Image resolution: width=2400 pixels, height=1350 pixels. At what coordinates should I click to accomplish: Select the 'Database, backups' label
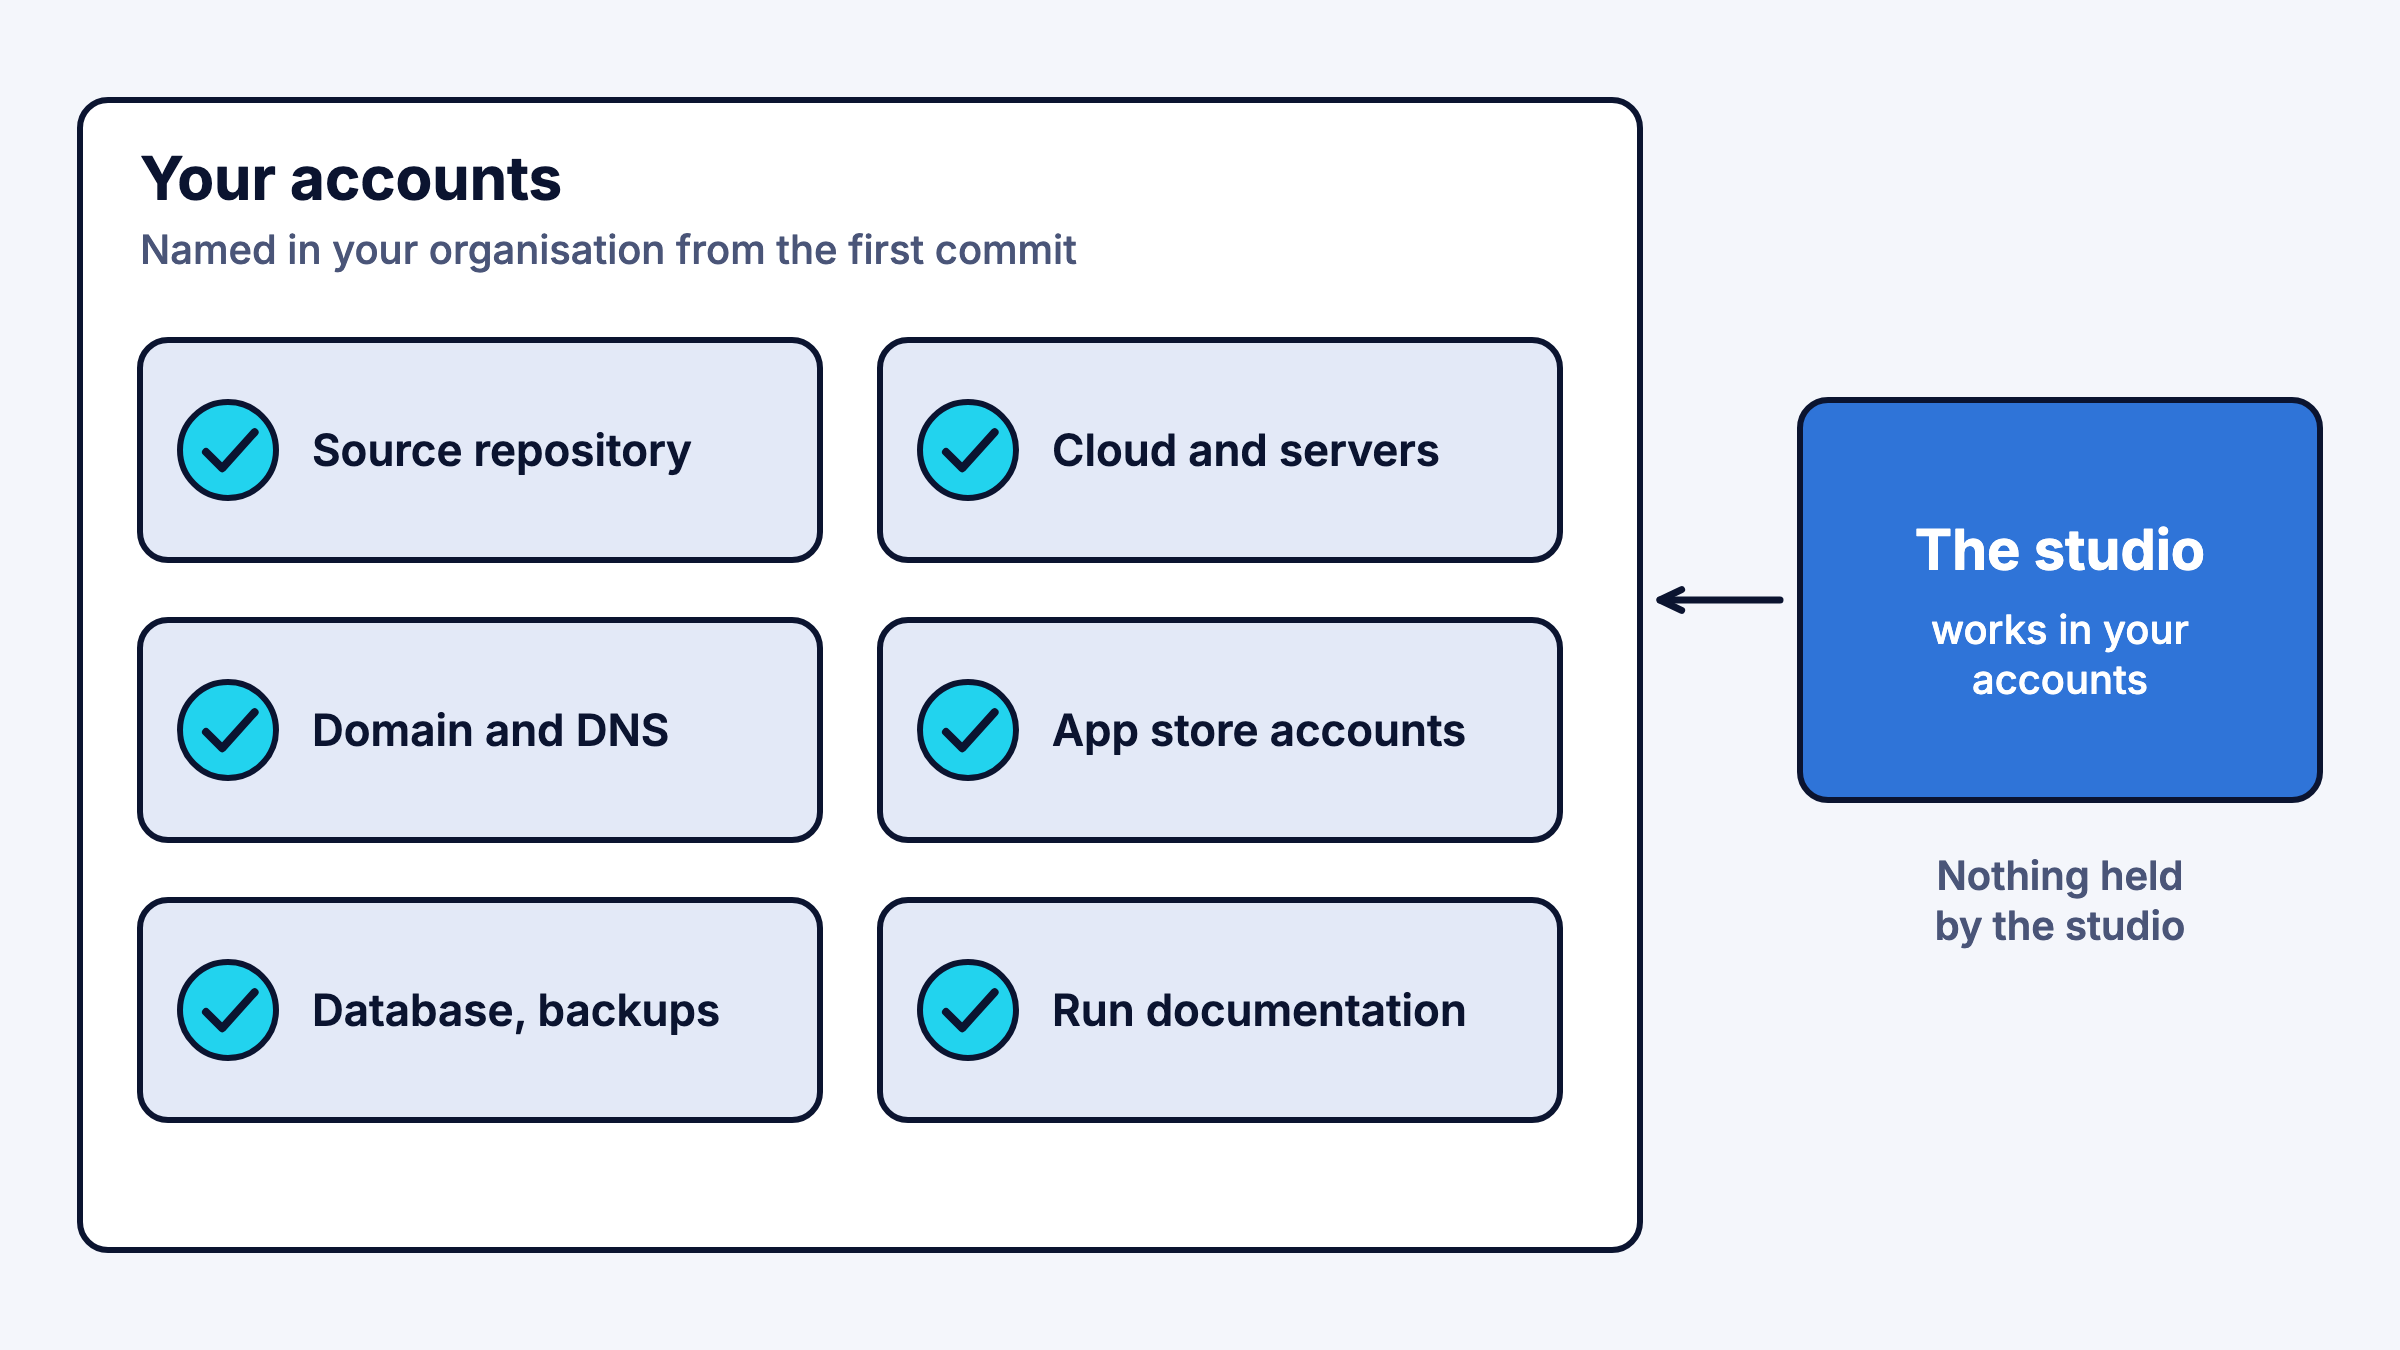coord(515,1011)
